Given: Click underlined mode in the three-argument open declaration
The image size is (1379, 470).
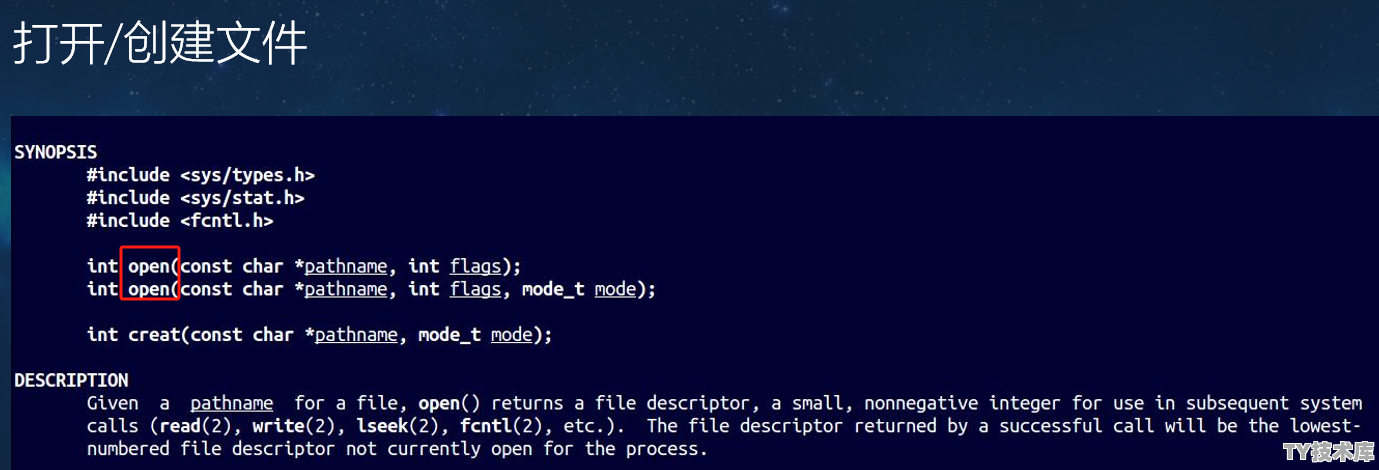Looking at the screenshot, I should tap(615, 289).
